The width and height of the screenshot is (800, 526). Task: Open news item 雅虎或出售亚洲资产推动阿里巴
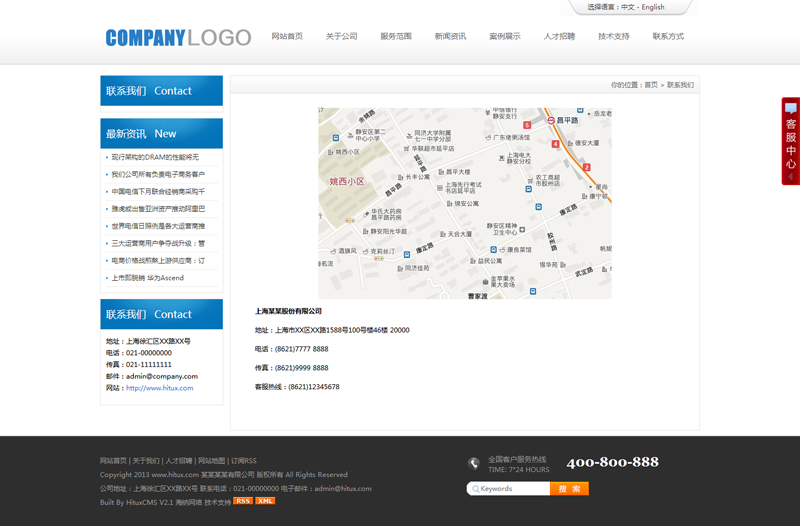pyautogui.click(x=158, y=209)
